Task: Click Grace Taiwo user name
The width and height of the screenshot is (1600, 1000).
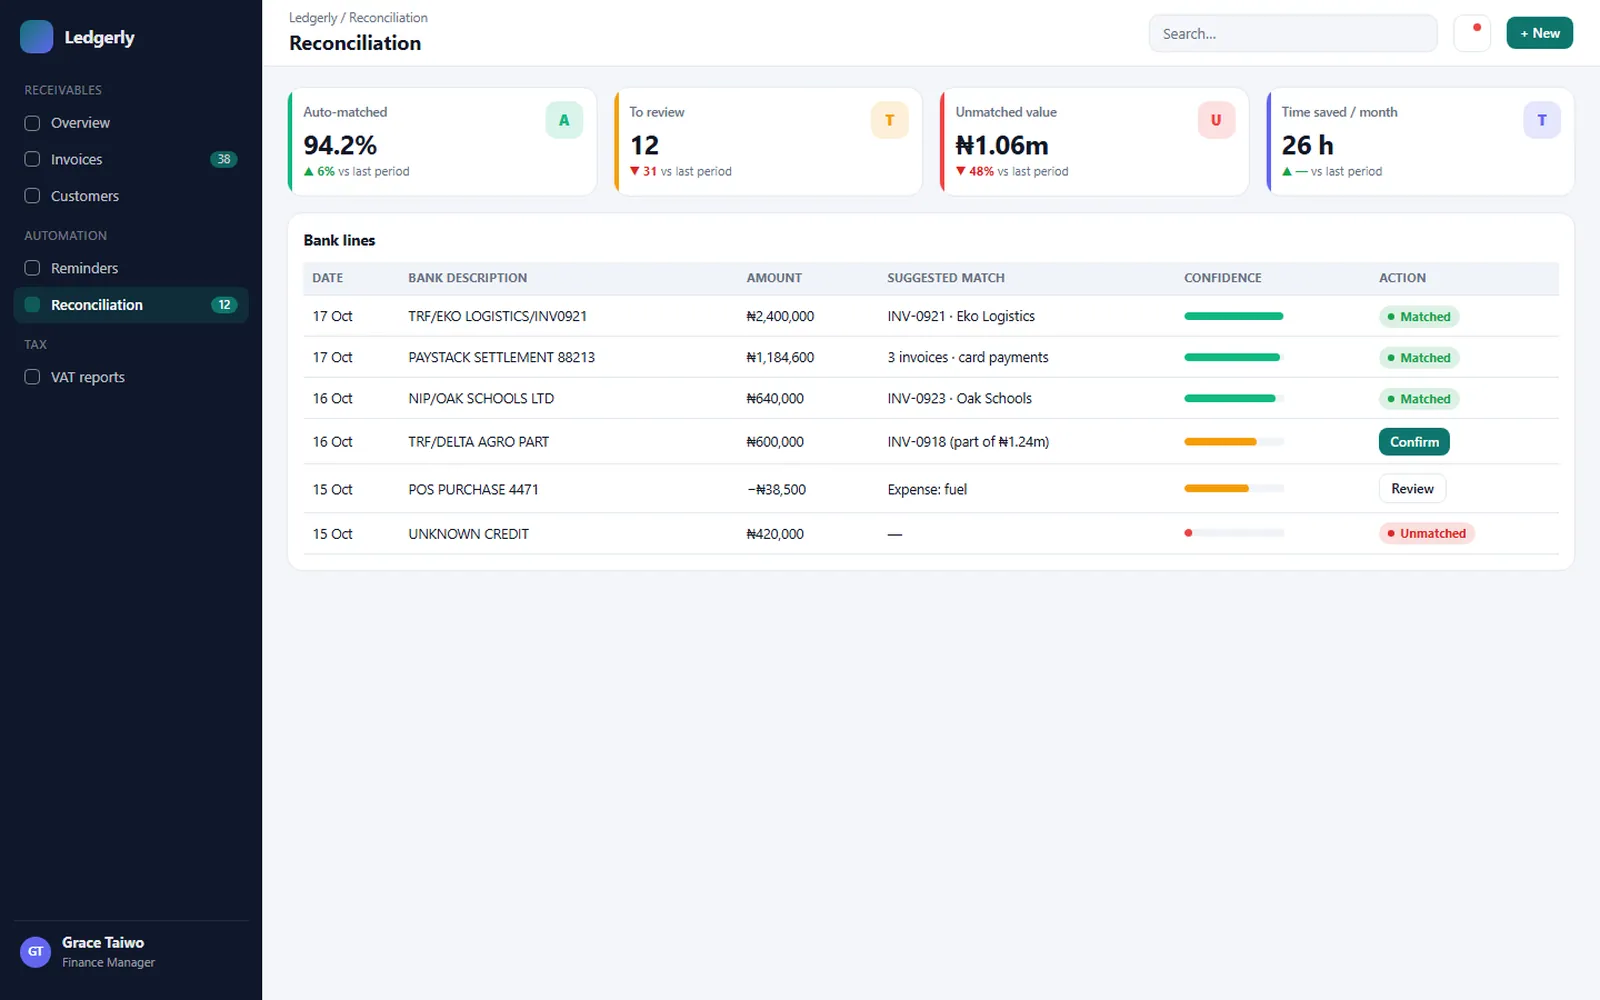Action: point(103,942)
